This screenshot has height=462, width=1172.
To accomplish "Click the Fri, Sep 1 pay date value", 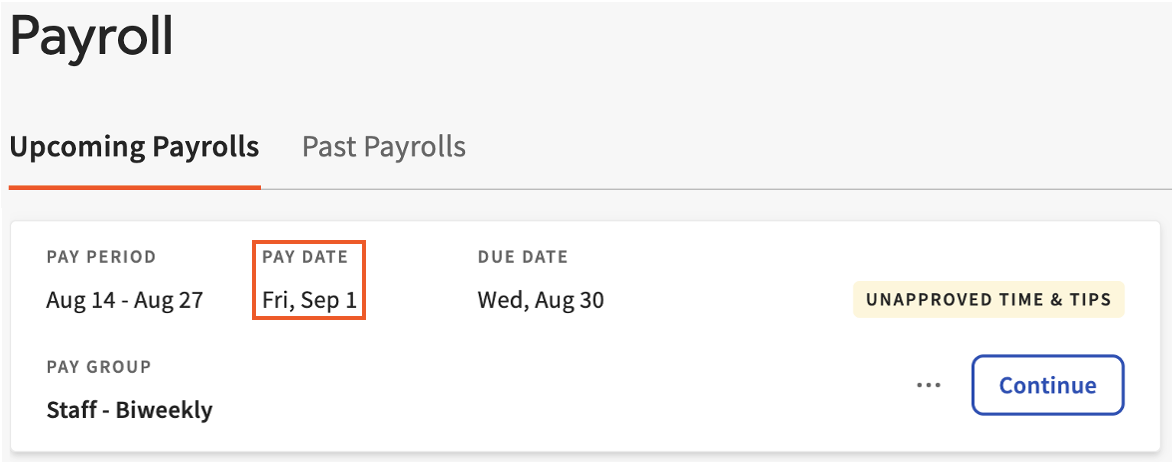I will [309, 300].
